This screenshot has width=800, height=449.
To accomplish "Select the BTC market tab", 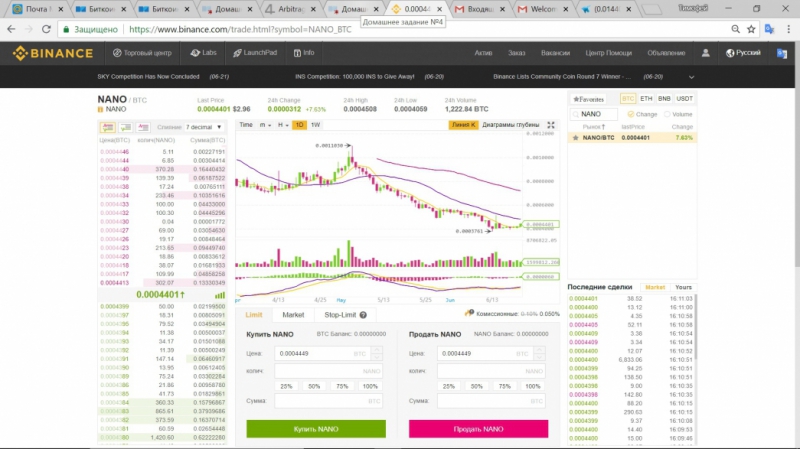I will point(628,98).
